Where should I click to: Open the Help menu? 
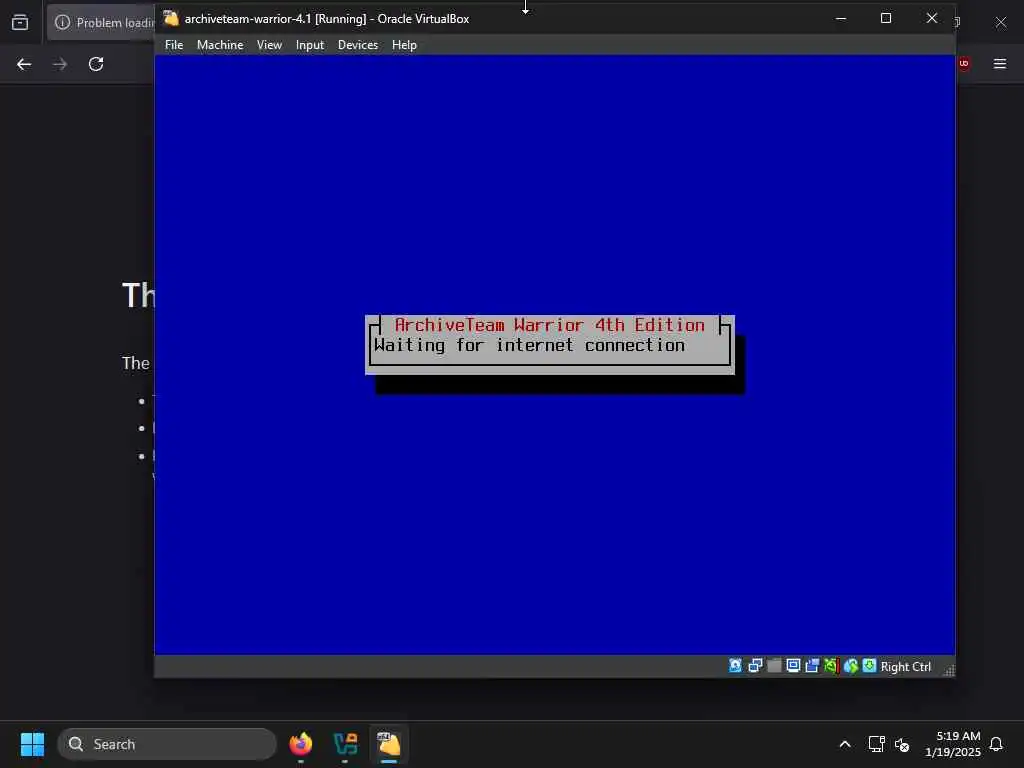pos(404,44)
